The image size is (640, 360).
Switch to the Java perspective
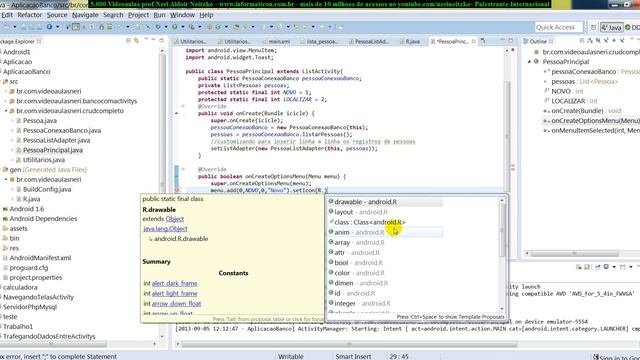pos(611,27)
